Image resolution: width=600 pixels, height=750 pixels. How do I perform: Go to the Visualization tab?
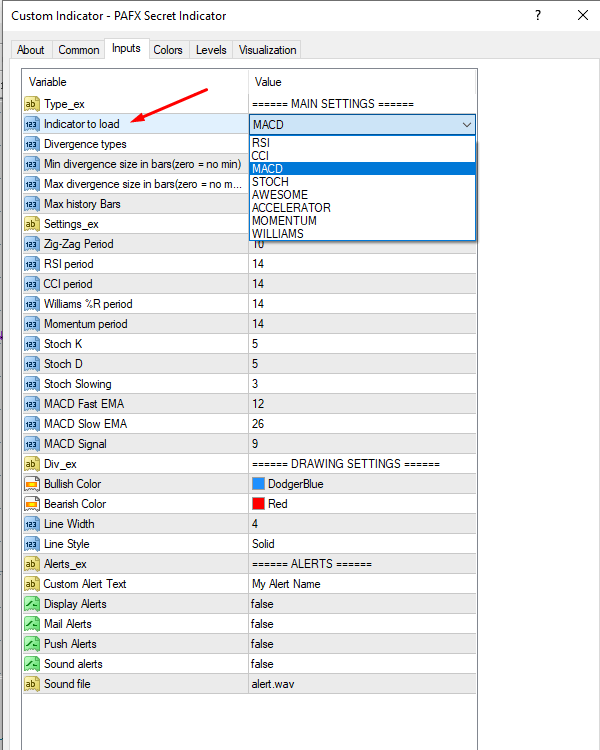tap(267, 50)
